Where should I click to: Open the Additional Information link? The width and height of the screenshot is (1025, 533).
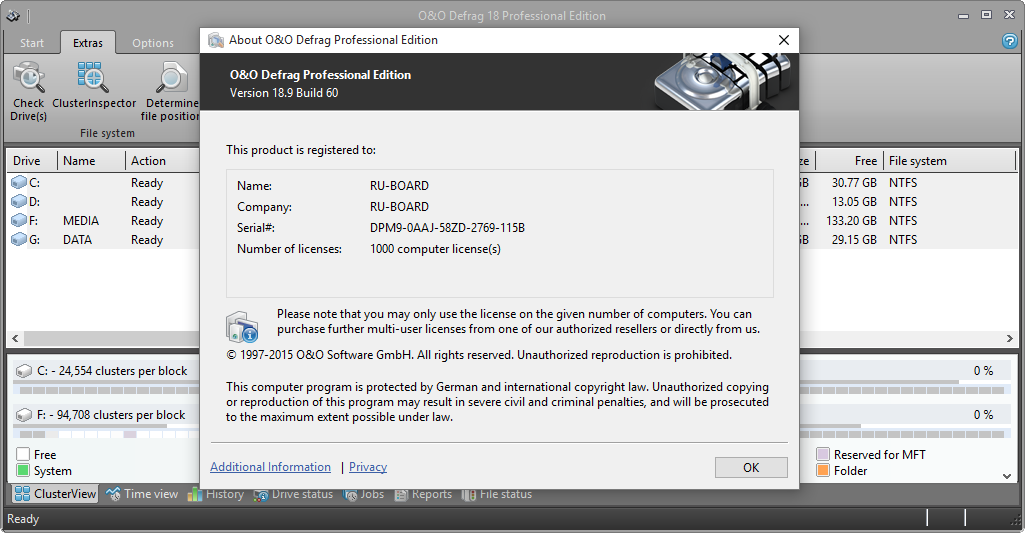pyautogui.click(x=271, y=467)
